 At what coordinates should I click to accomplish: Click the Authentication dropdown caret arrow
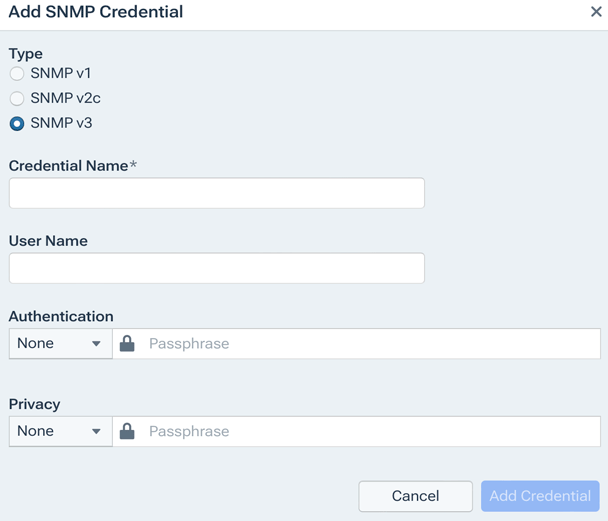point(96,344)
